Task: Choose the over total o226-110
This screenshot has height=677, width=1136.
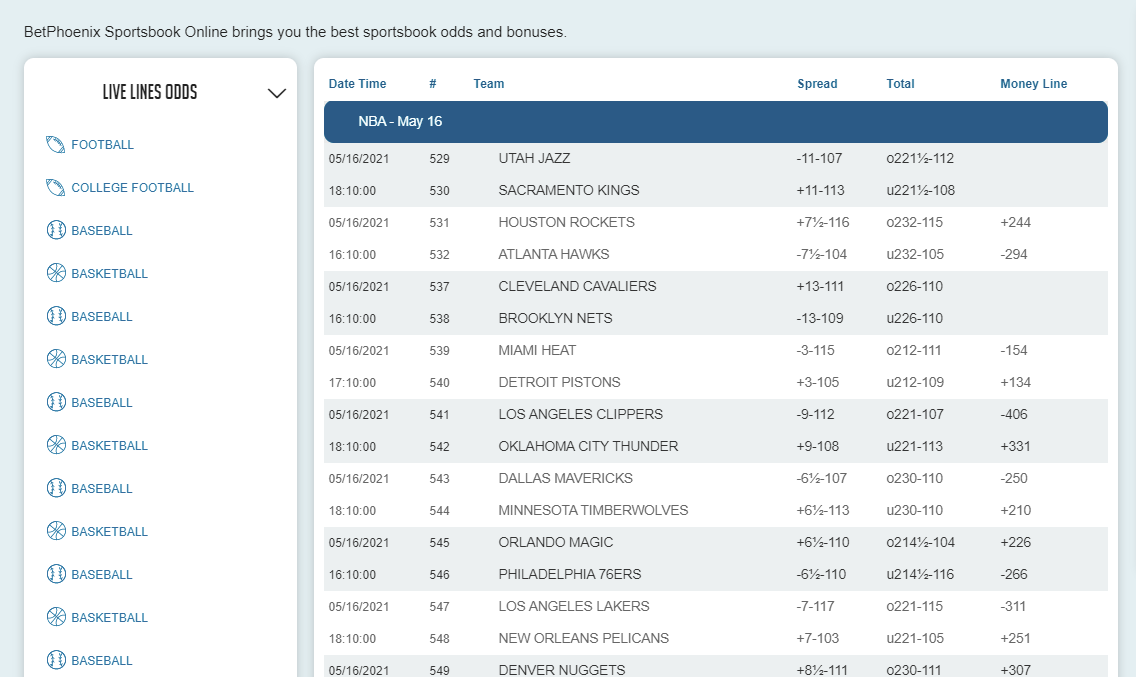Action: tap(914, 286)
